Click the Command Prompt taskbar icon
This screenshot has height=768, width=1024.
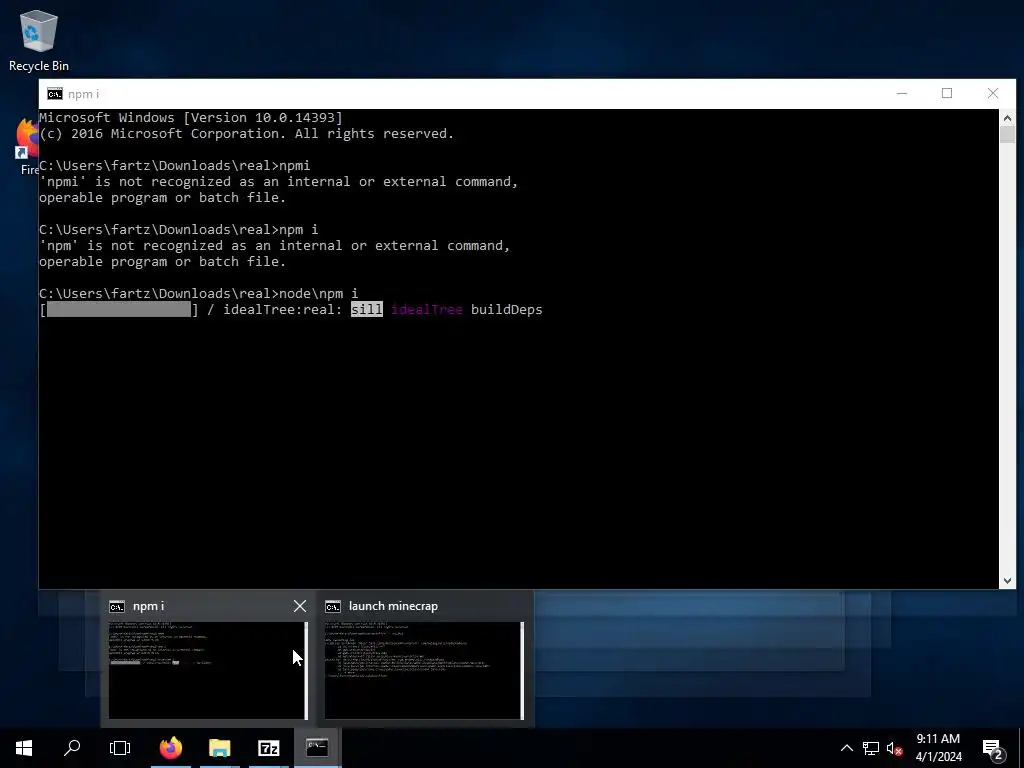tap(317, 748)
